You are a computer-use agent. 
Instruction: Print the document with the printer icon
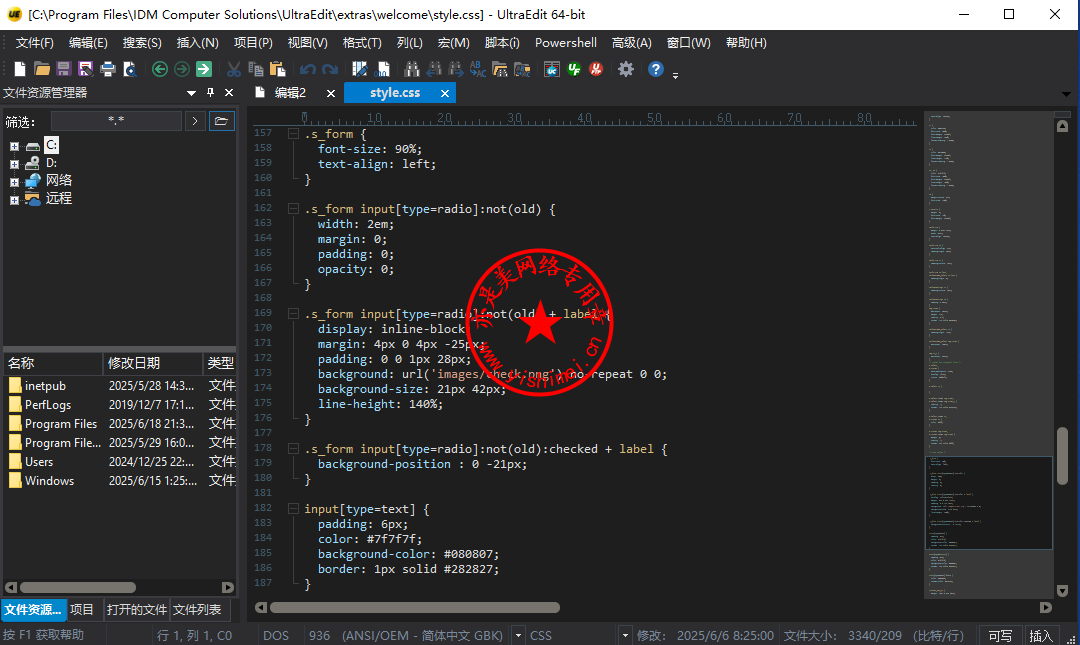pos(108,69)
